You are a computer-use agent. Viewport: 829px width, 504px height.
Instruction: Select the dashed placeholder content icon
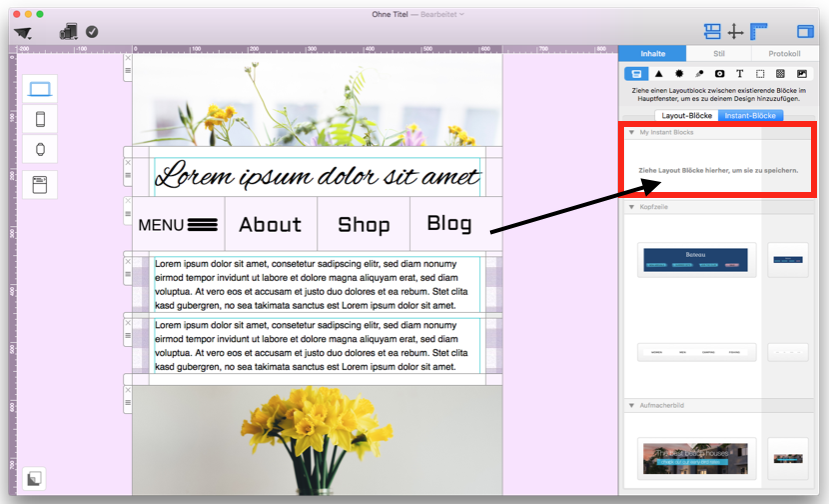760,74
